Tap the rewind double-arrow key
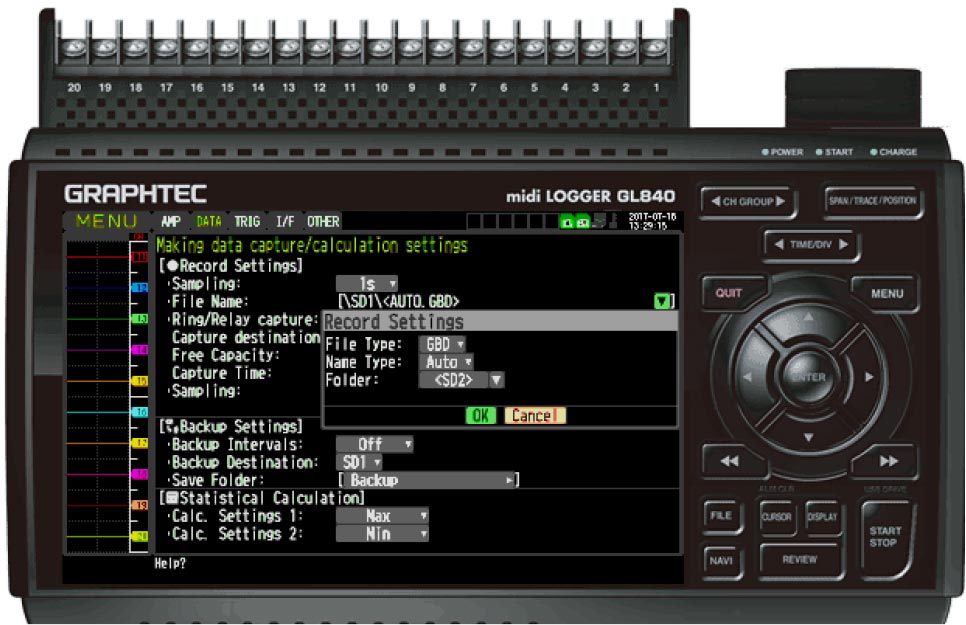The image size is (966, 625). point(730,461)
